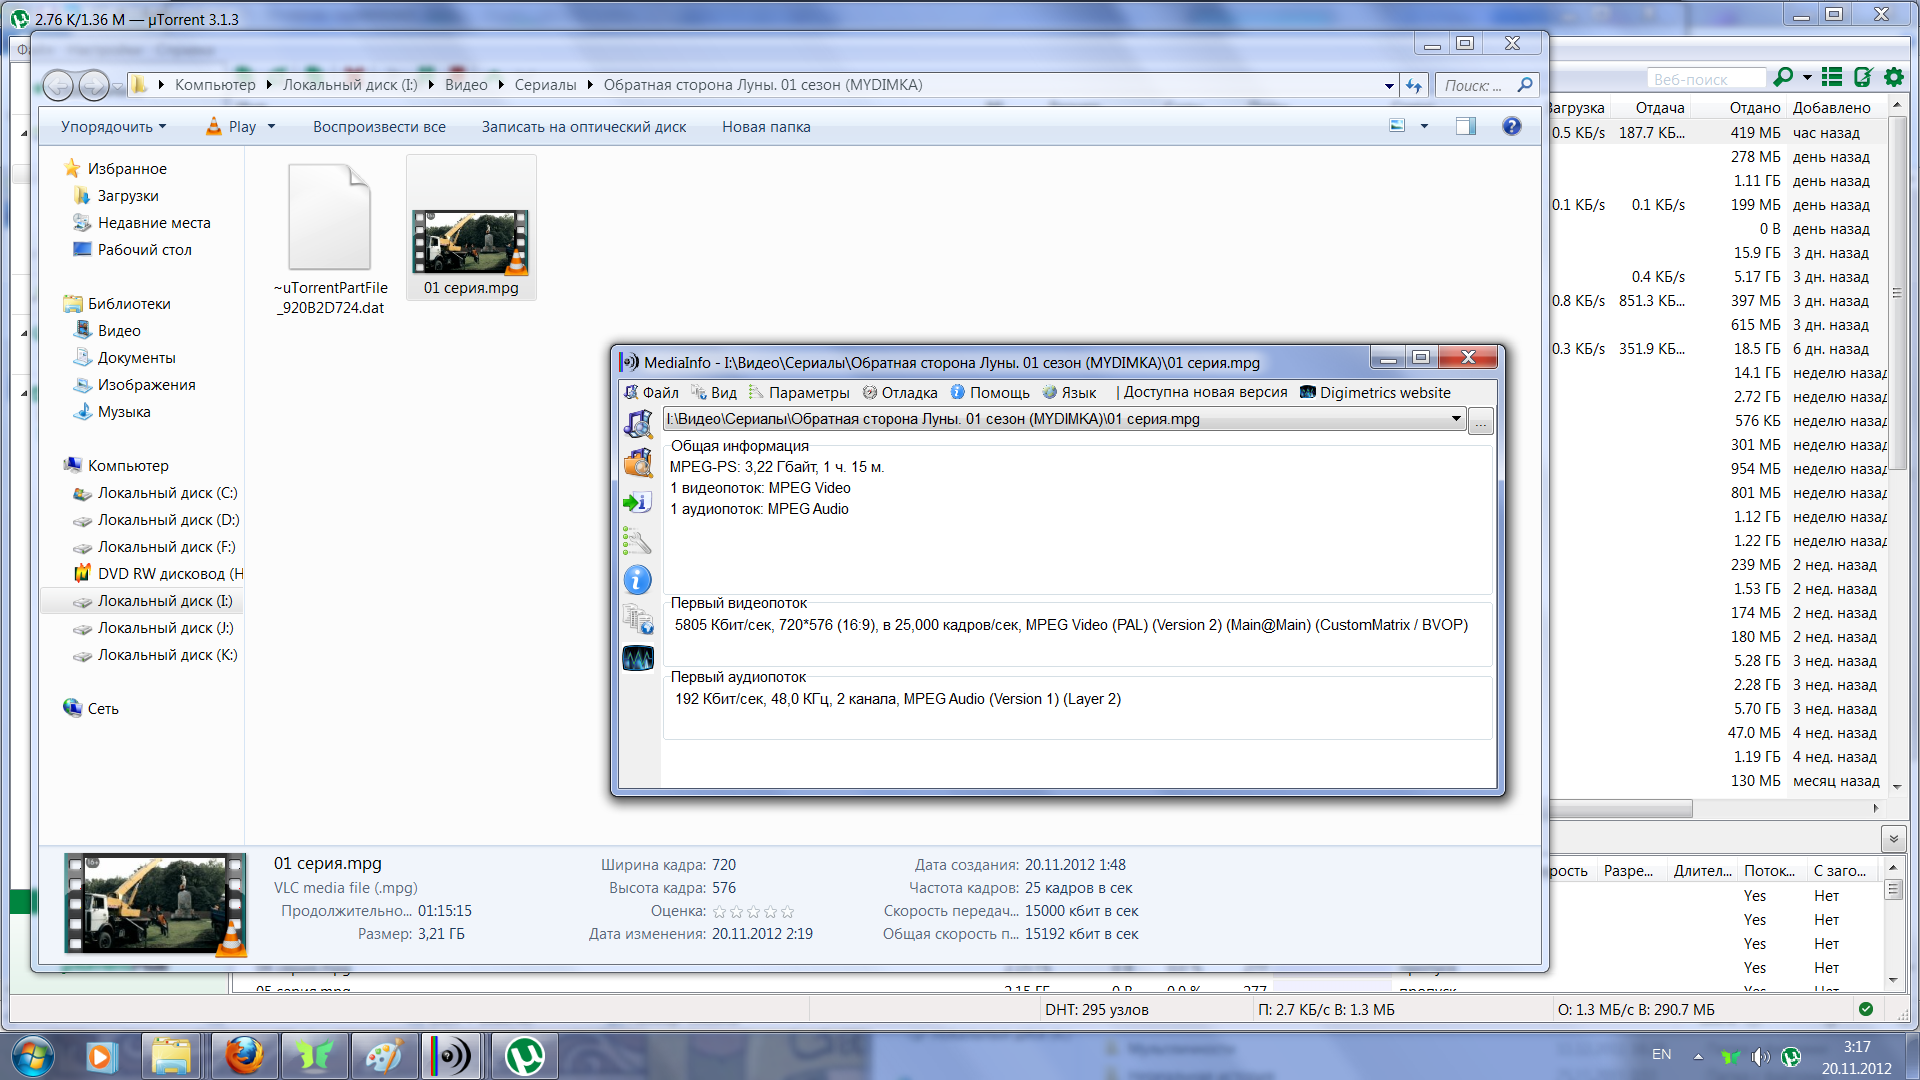Toggle the Explorer preview pane button
This screenshot has width=1920, height=1080.
[1465, 126]
